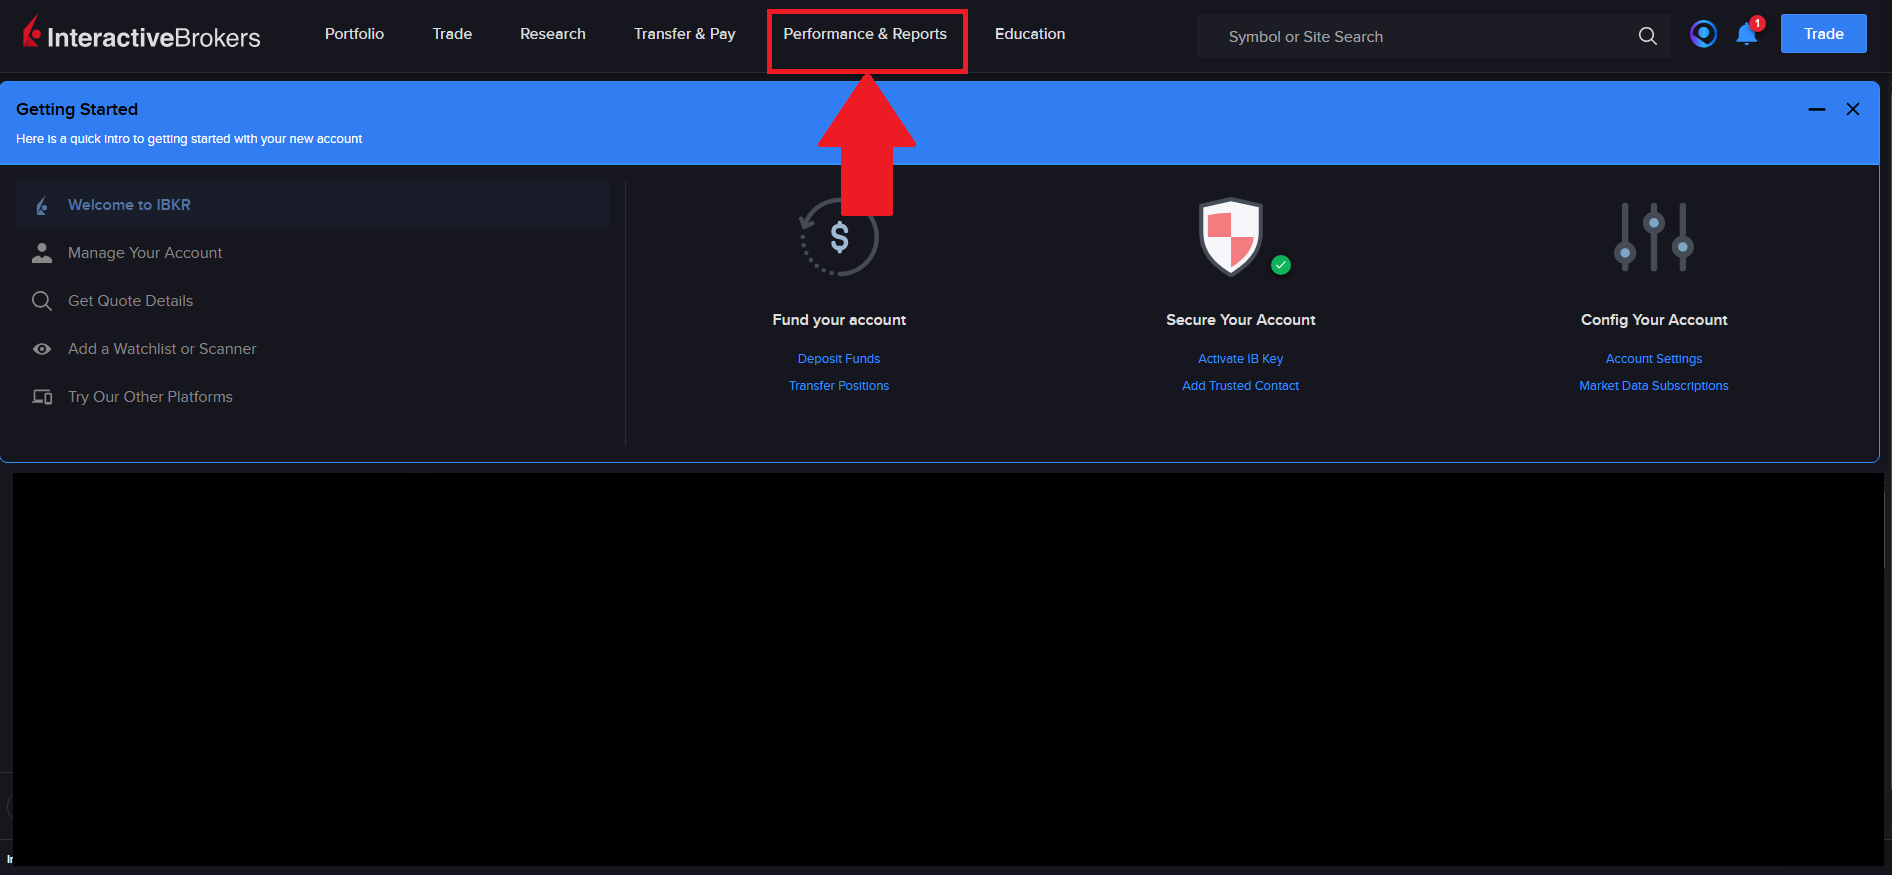Click the Config Your Account sliders icon
This screenshot has height=875, width=1892.
[x=1654, y=237]
